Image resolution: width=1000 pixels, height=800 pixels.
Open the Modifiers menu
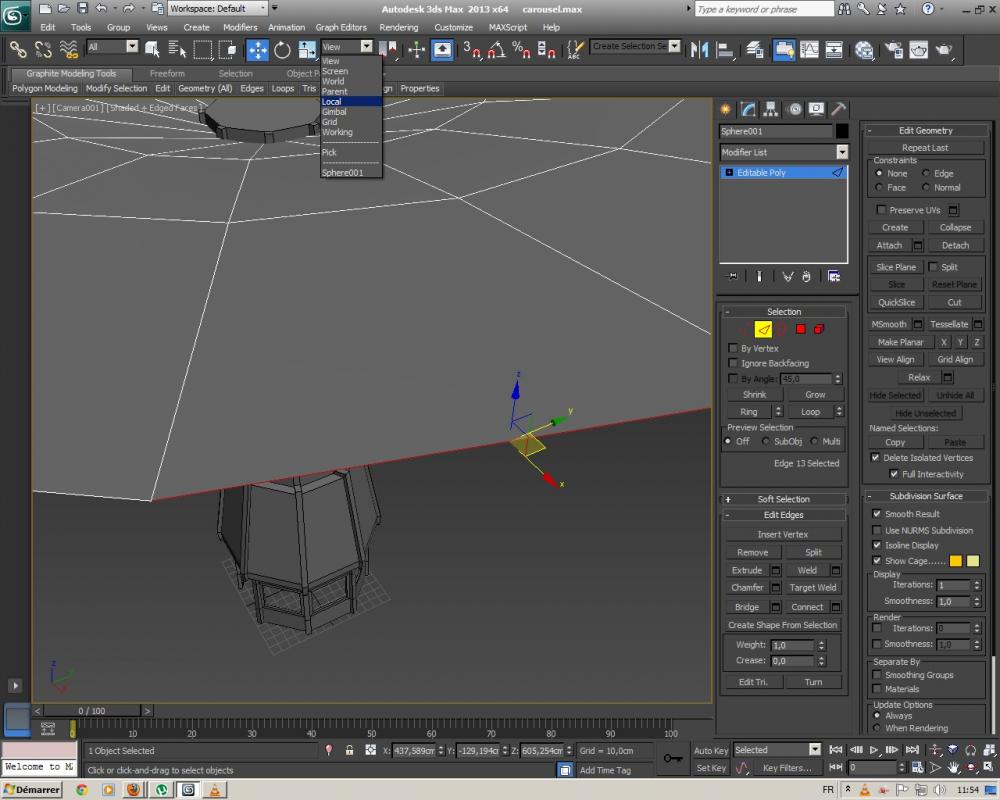[240, 27]
